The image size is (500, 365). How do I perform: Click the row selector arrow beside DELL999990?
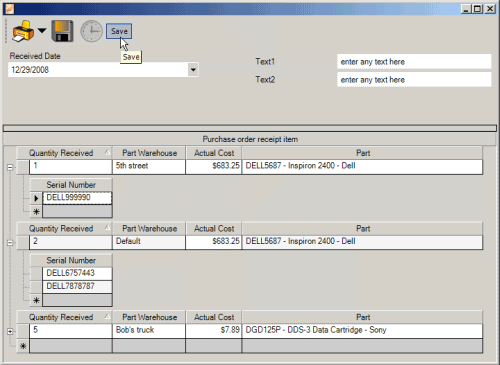click(36, 198)
